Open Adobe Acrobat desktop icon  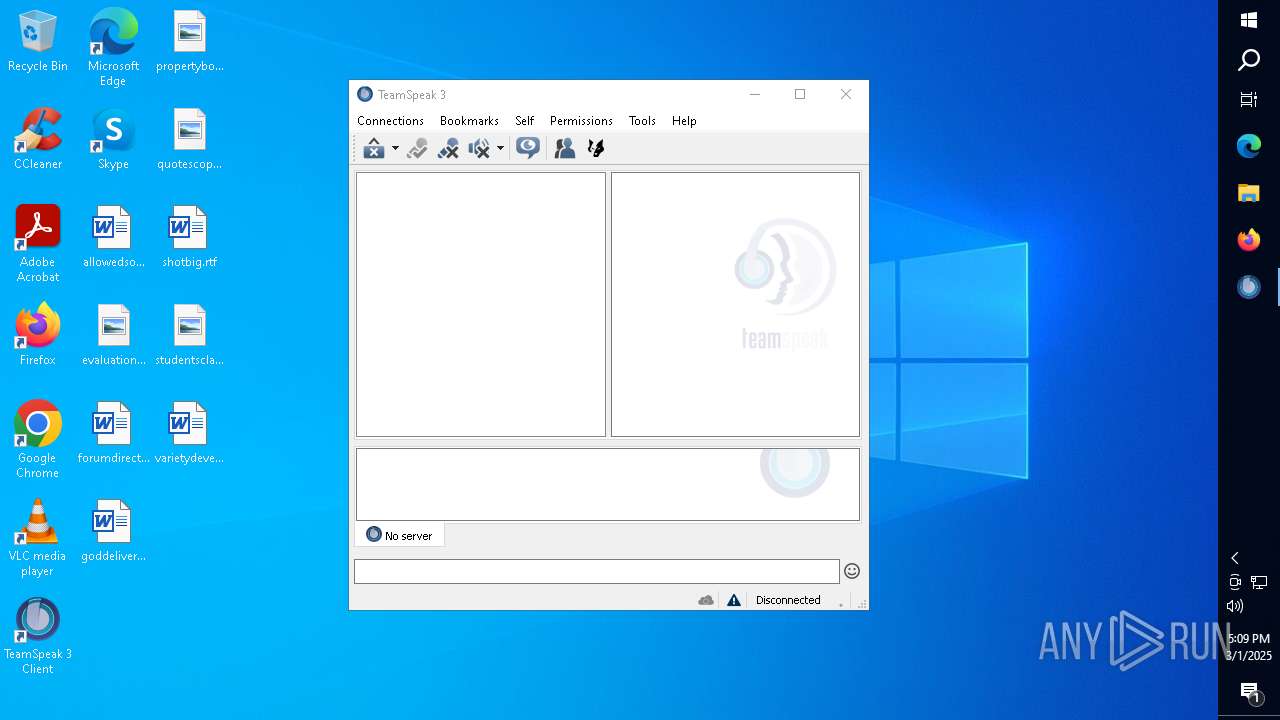(38, 244)
